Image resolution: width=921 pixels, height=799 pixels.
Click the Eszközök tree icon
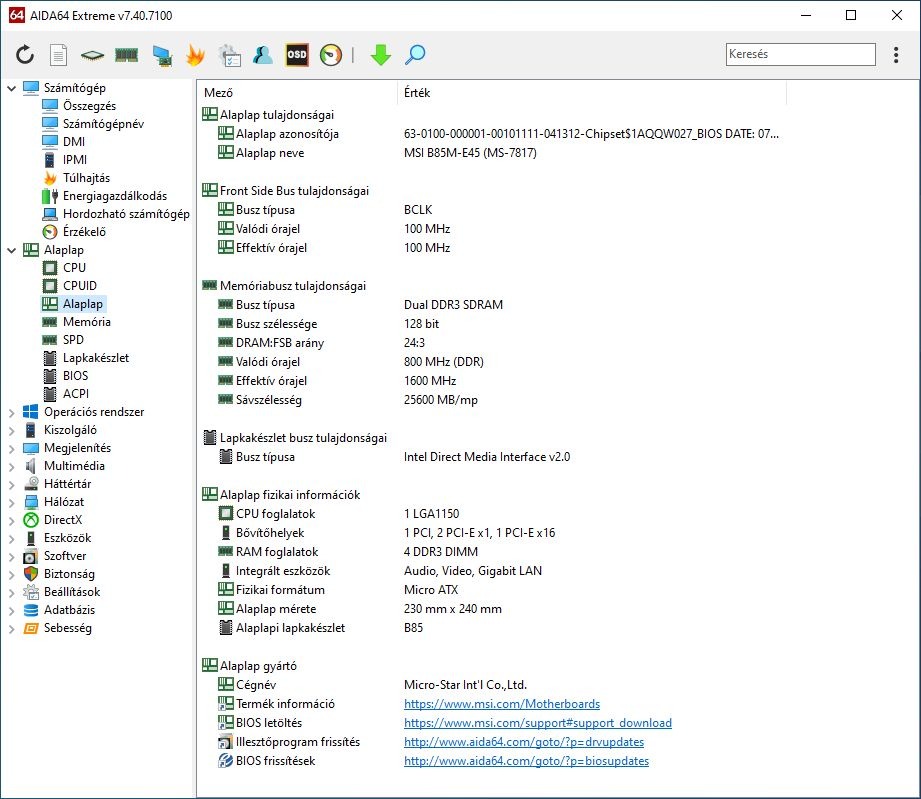pos(31,538)
